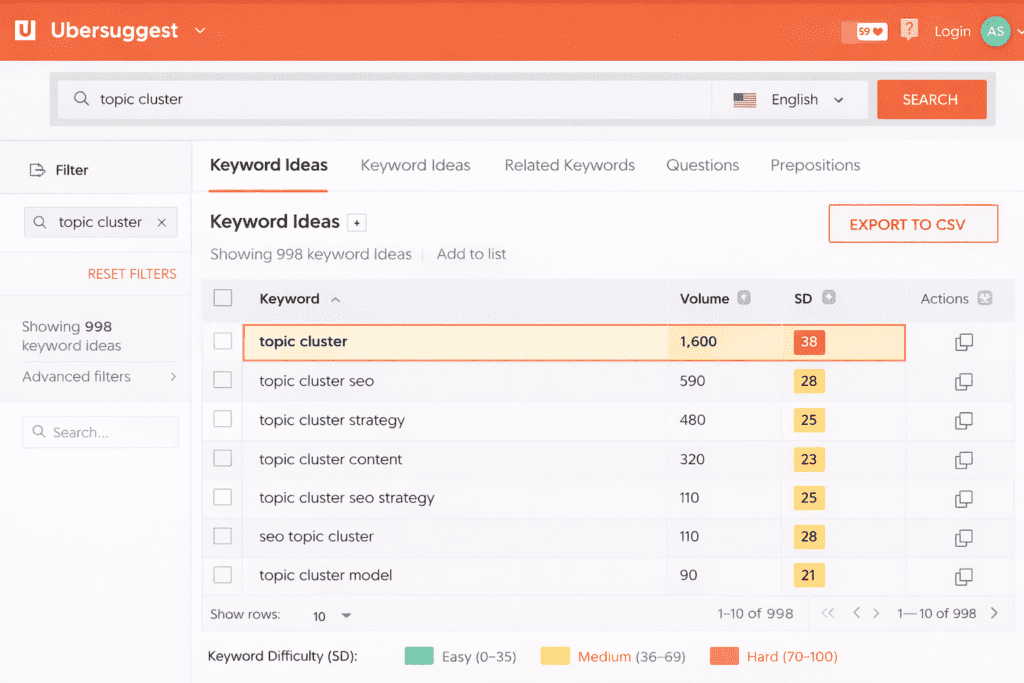Click the copy icon for 'topic cluster model'
Screen dimensions: 1024x683
(x=963, y=576)
